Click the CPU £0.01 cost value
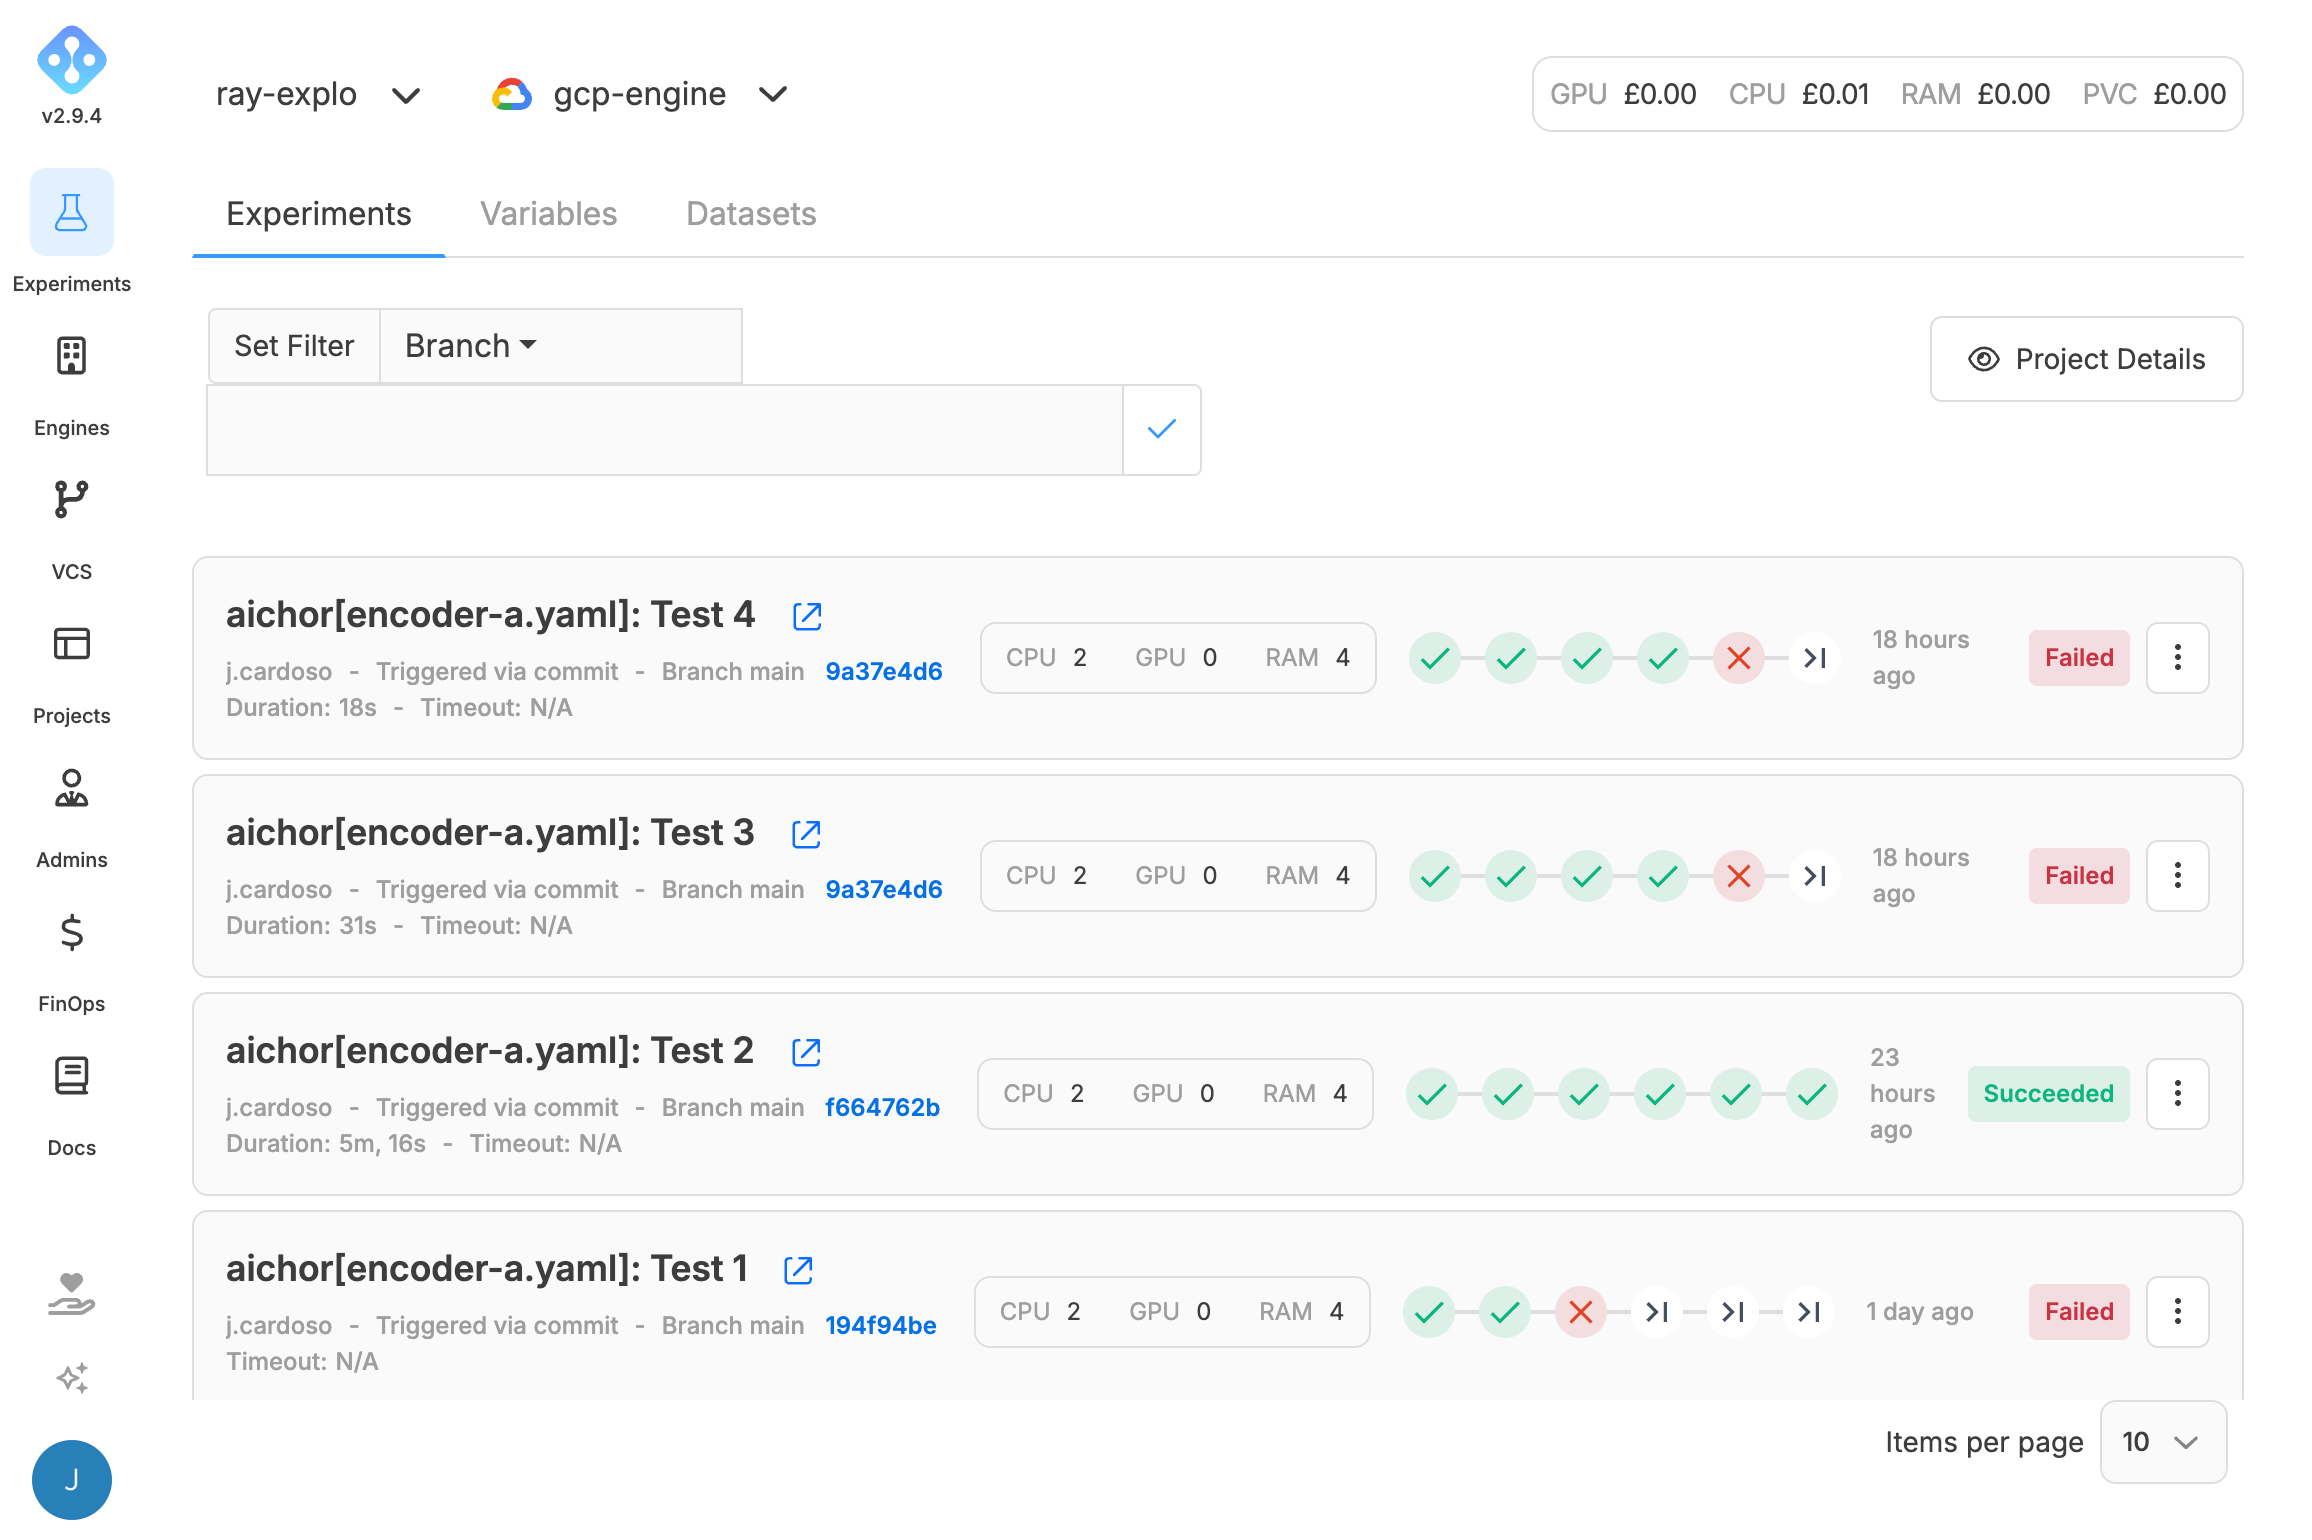Viewport: 2312px width, 1540px height. click(x=1835, y=94)
